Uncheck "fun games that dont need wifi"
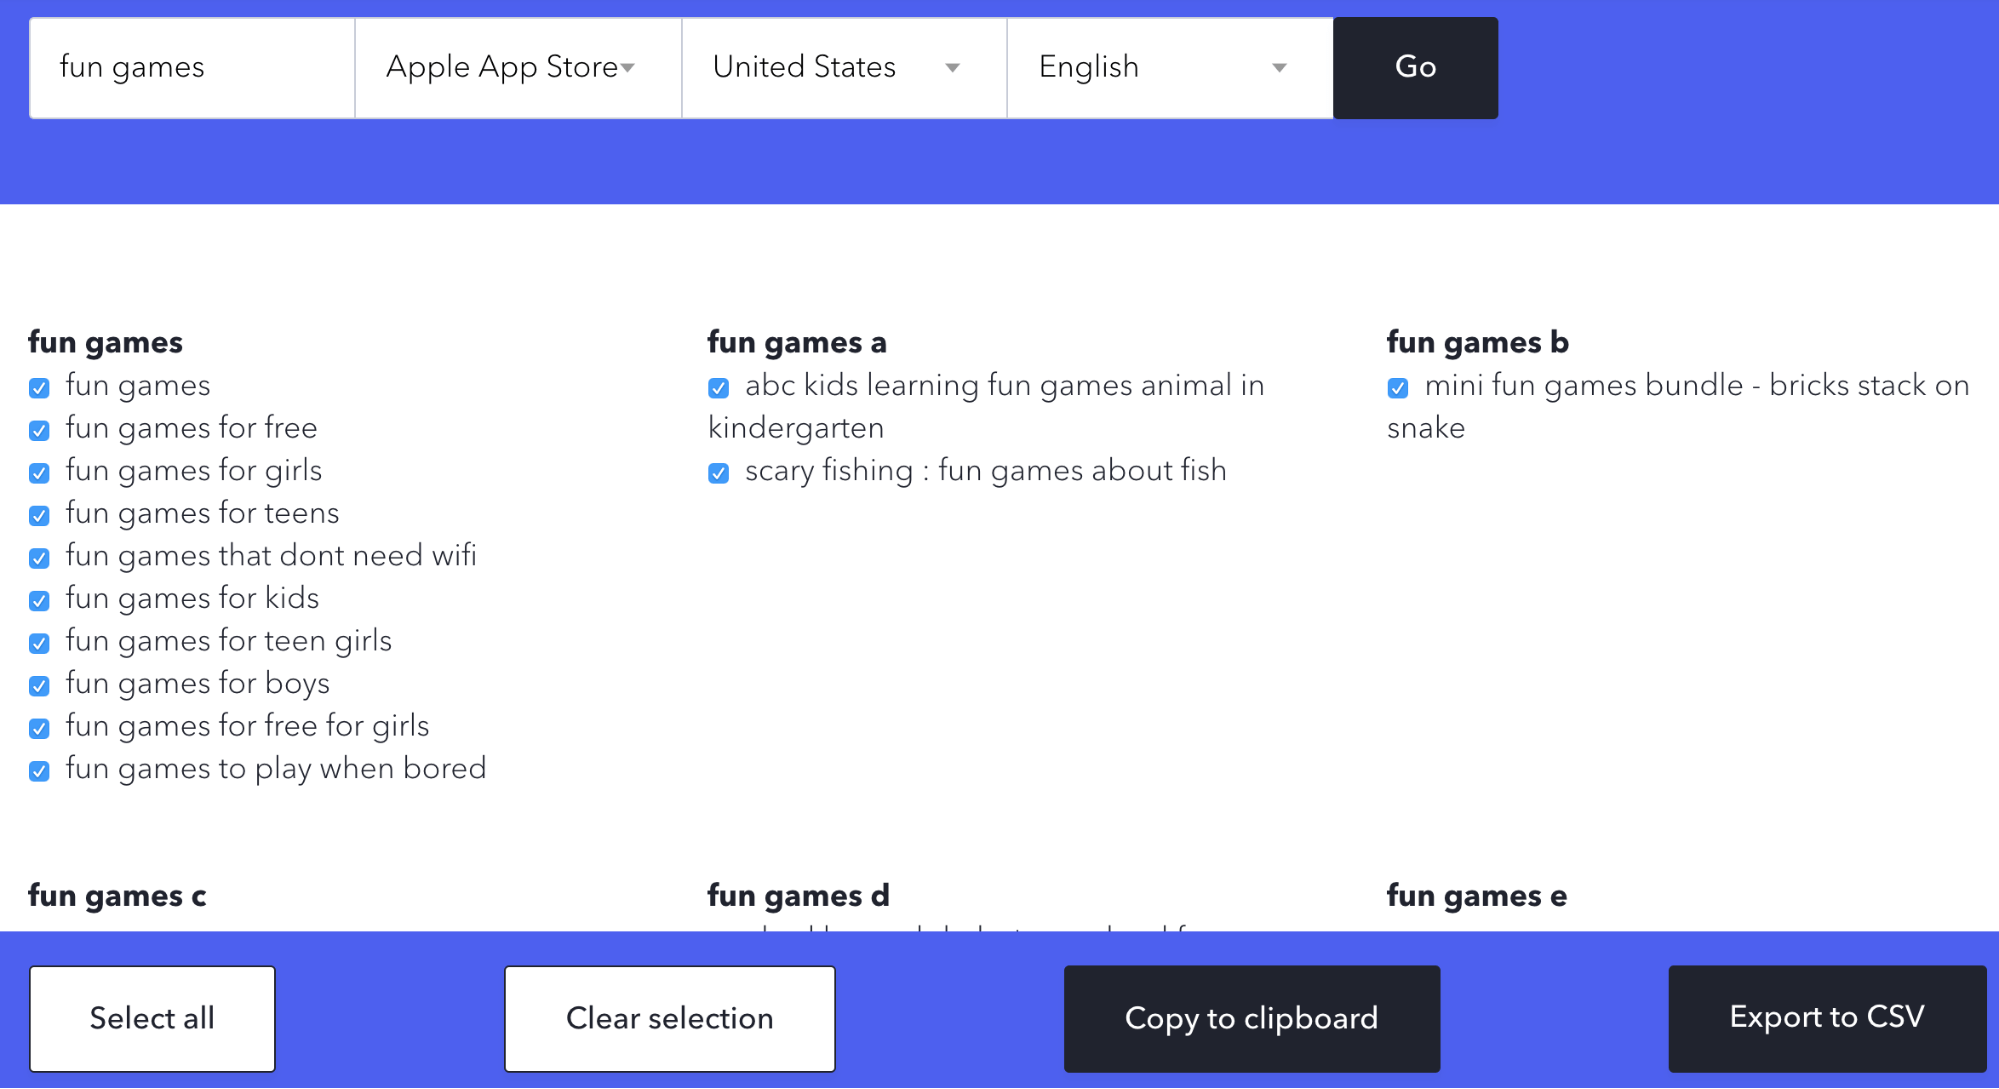 click(x=39, y=558)
